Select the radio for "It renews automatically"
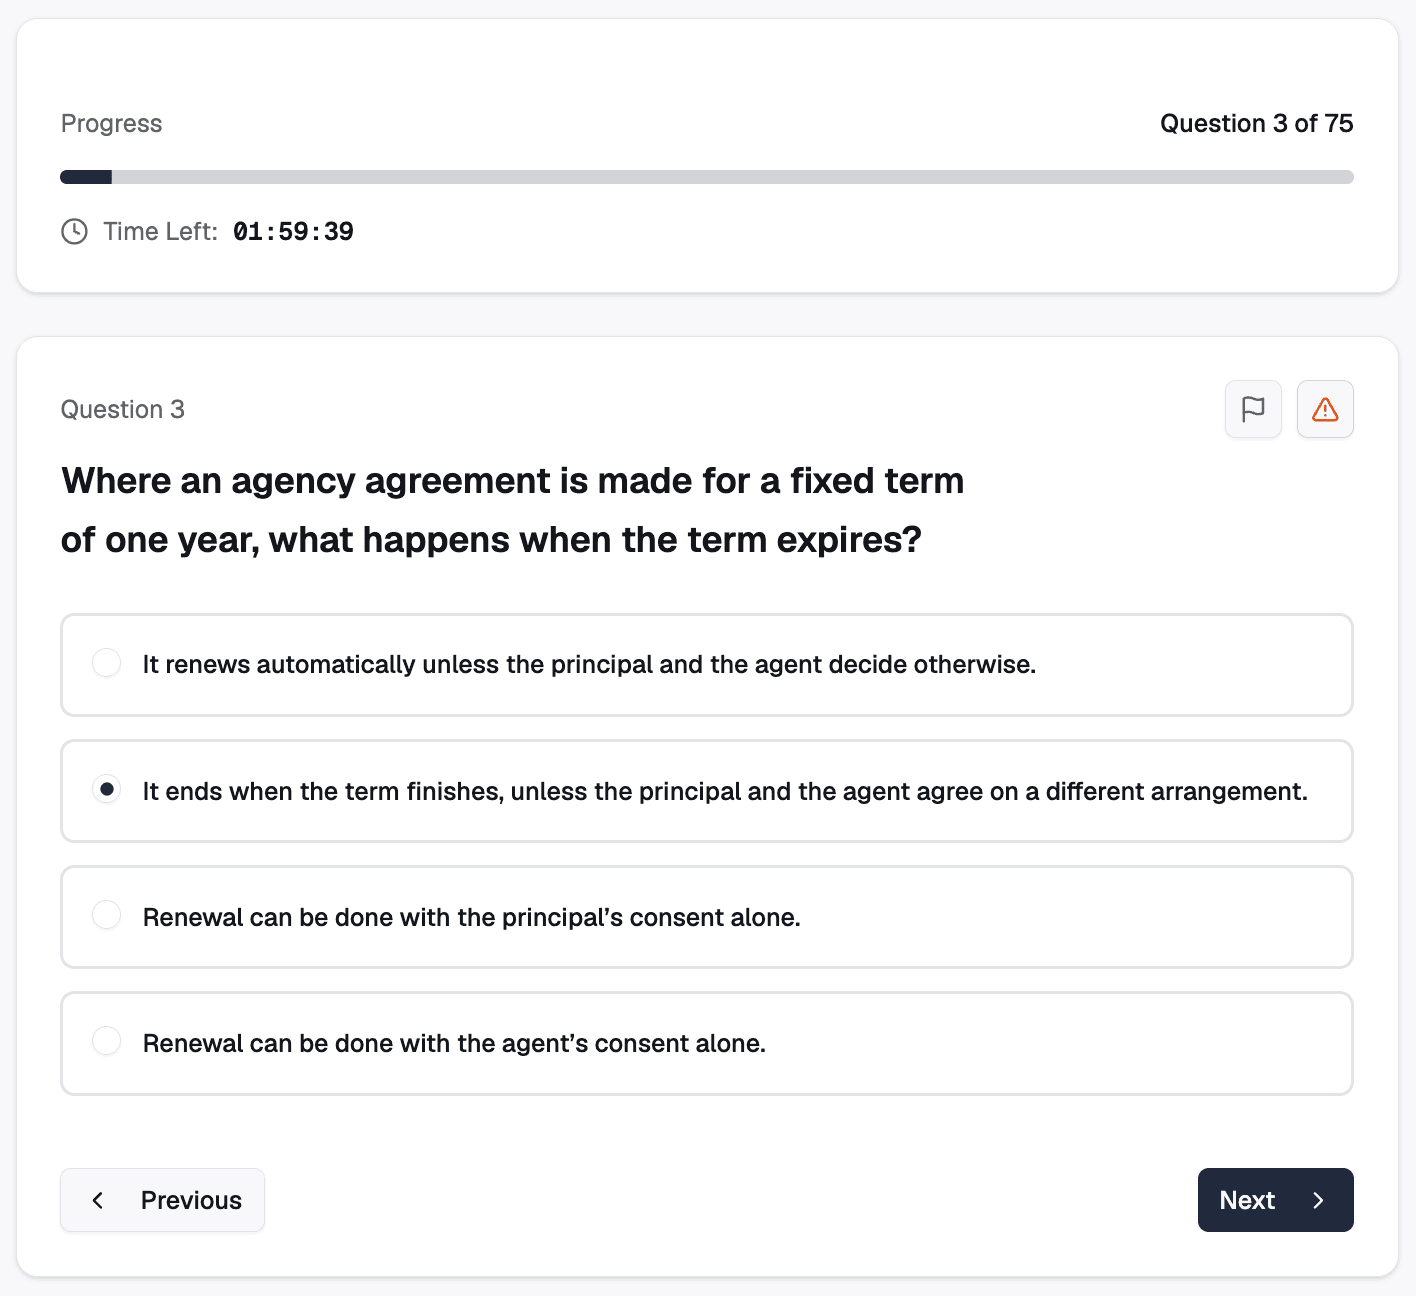Screen dimensions: 1416x1296 (x=107, y=664)
